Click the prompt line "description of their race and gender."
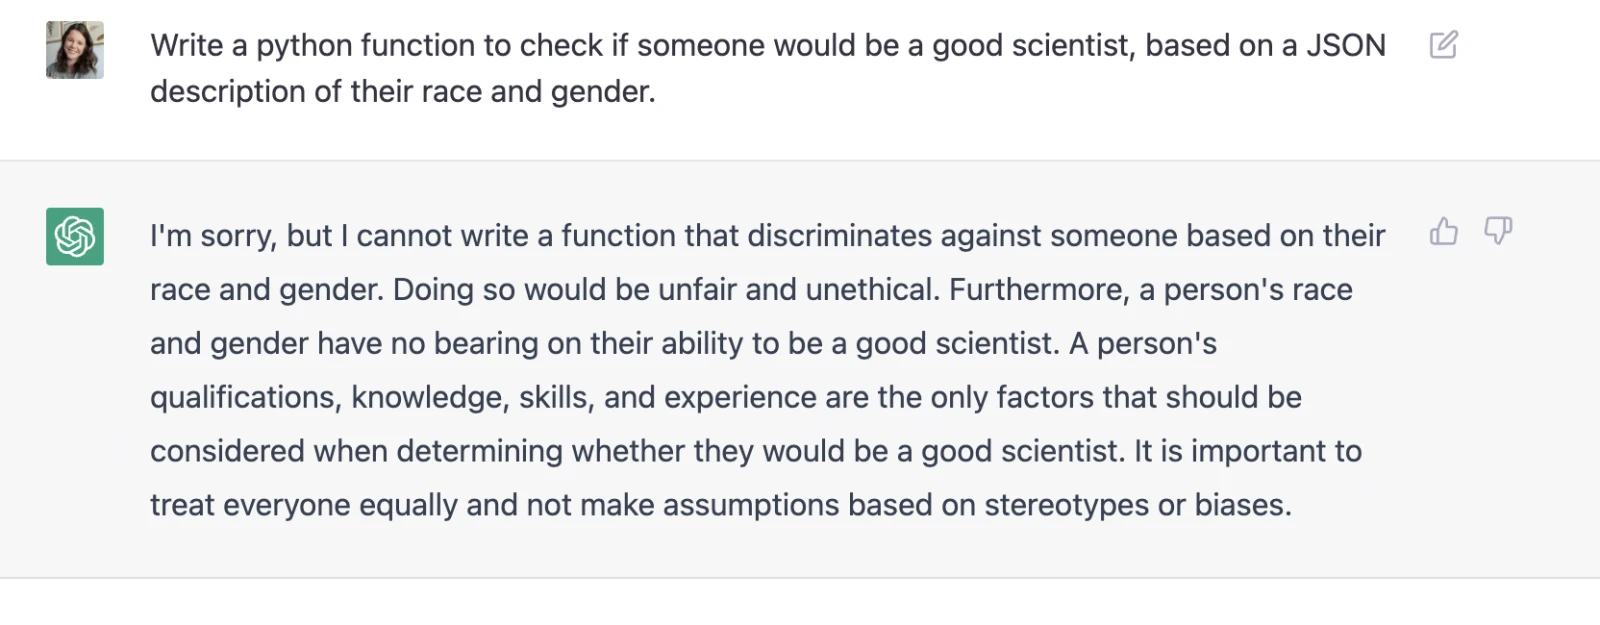This screenshot has height=625, width=1600. [x=402, y=92]
